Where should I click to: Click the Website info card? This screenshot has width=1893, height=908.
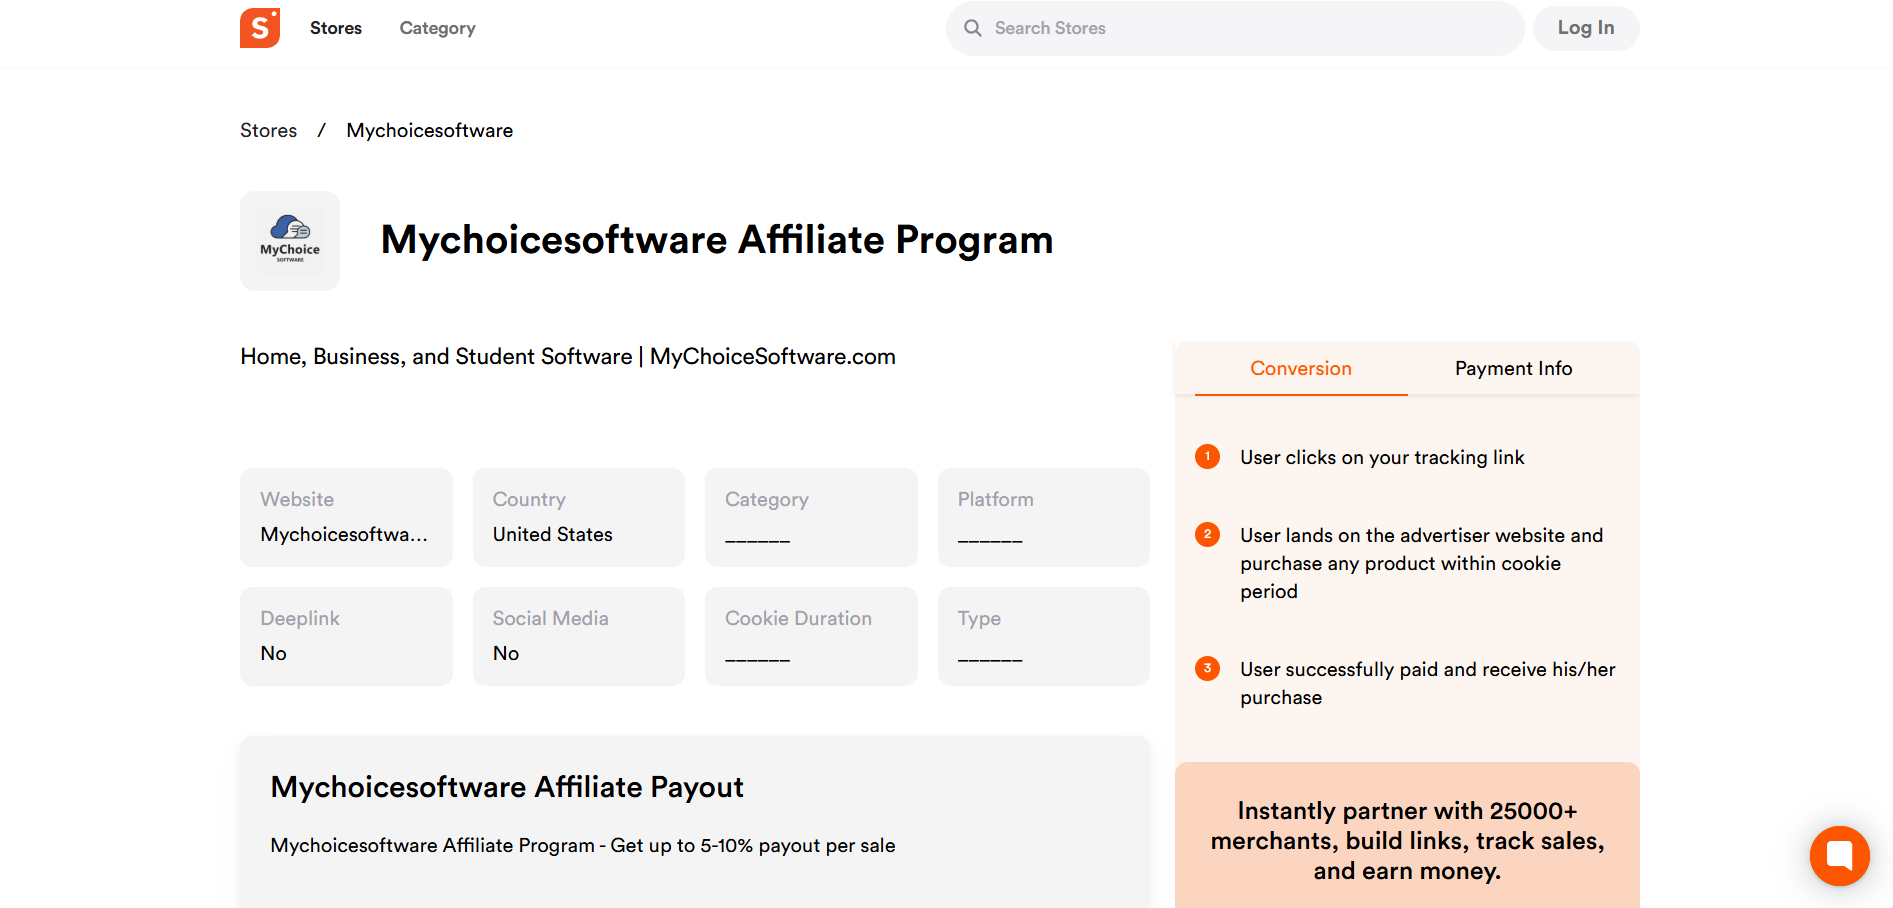point(346,517)
